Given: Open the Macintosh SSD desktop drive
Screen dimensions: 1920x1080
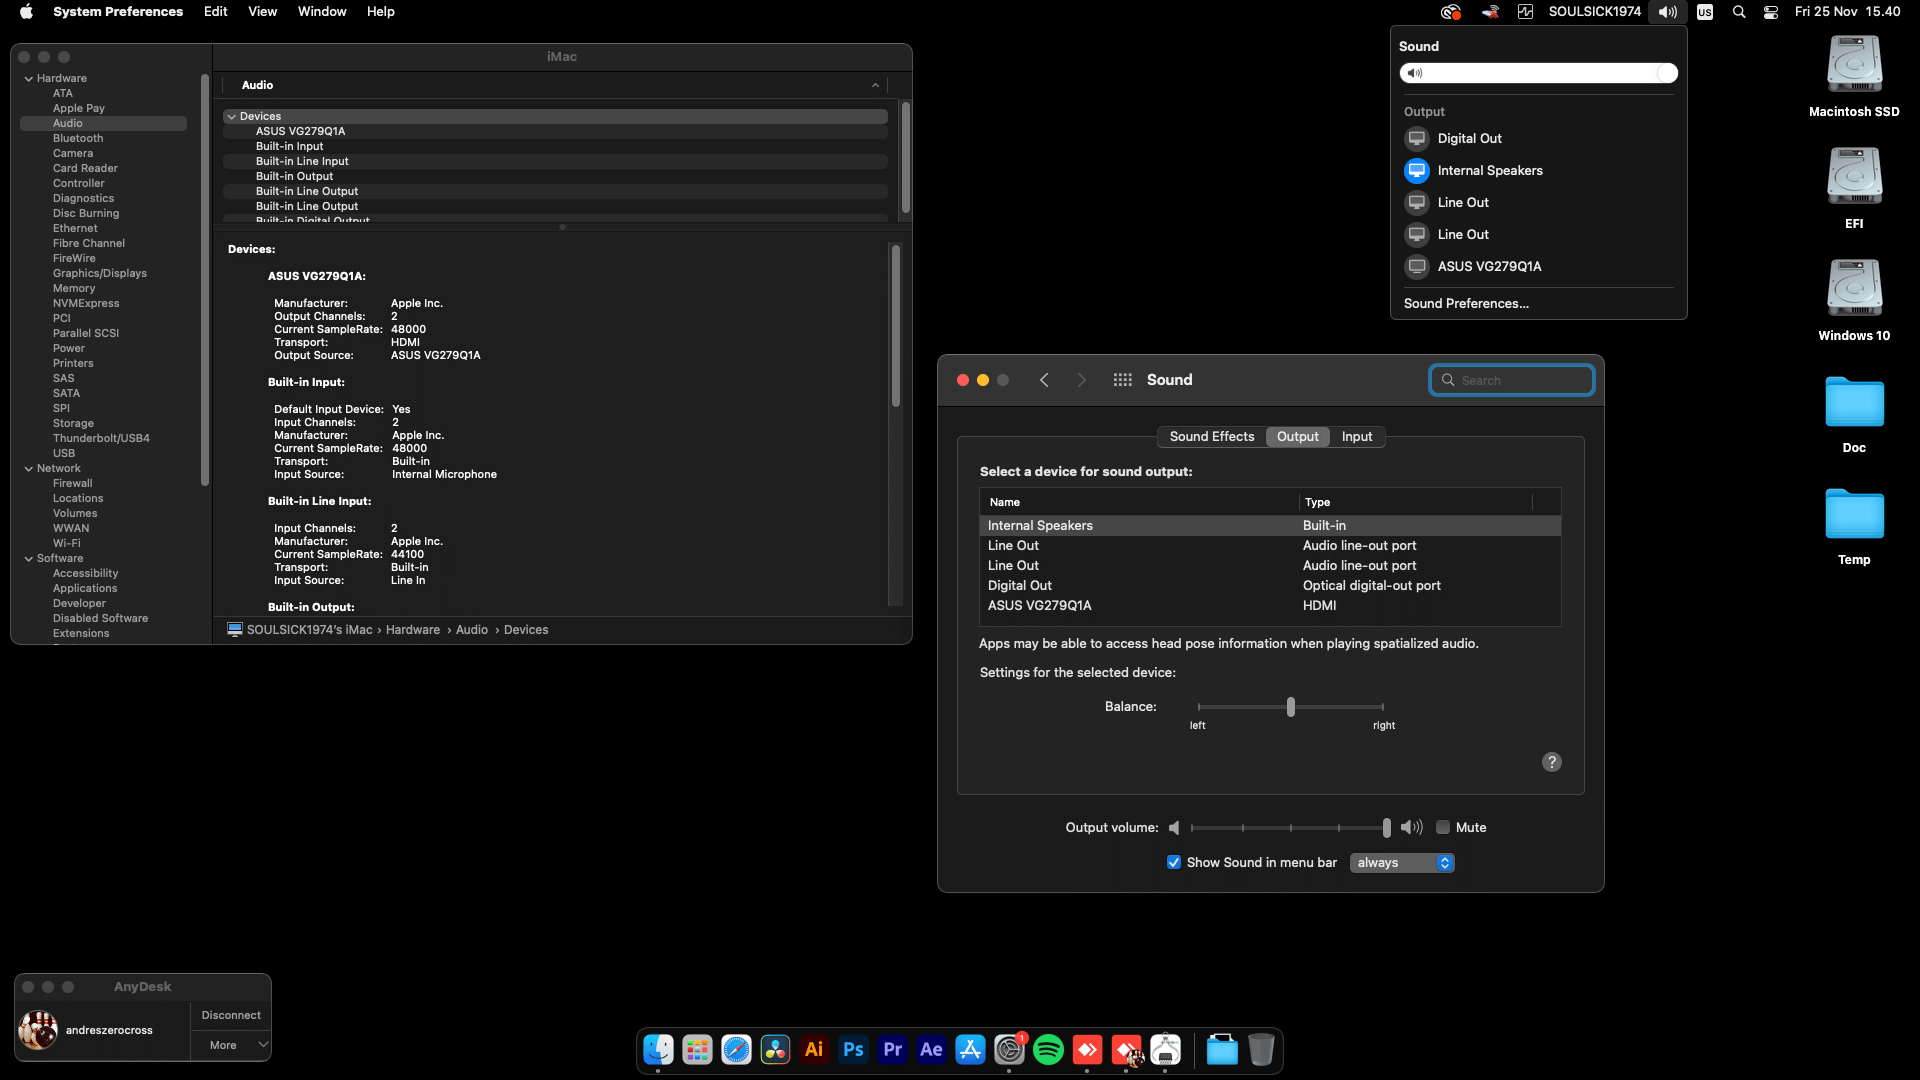Looking at the screenshot, I should [x=1854, y=76].
